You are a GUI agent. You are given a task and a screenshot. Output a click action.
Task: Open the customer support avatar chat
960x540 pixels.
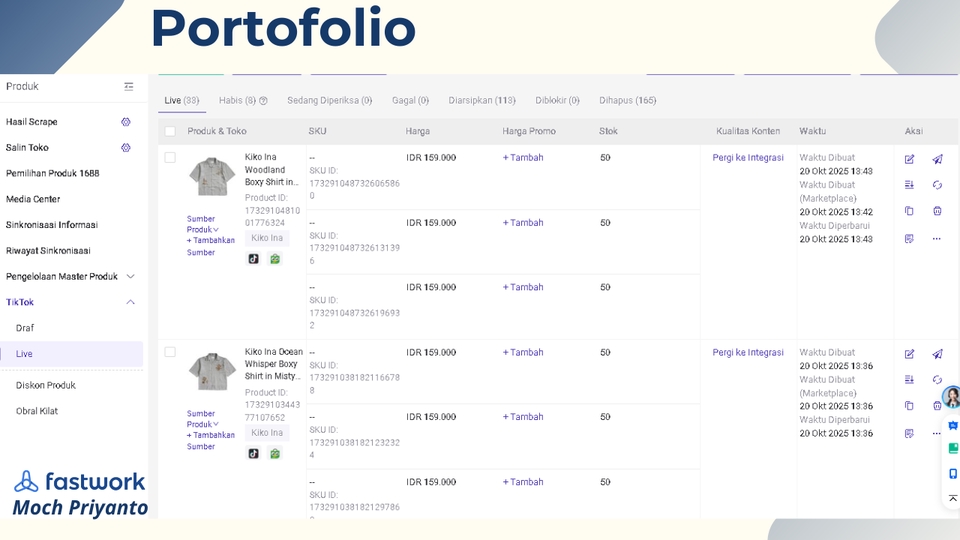[951, 397]
